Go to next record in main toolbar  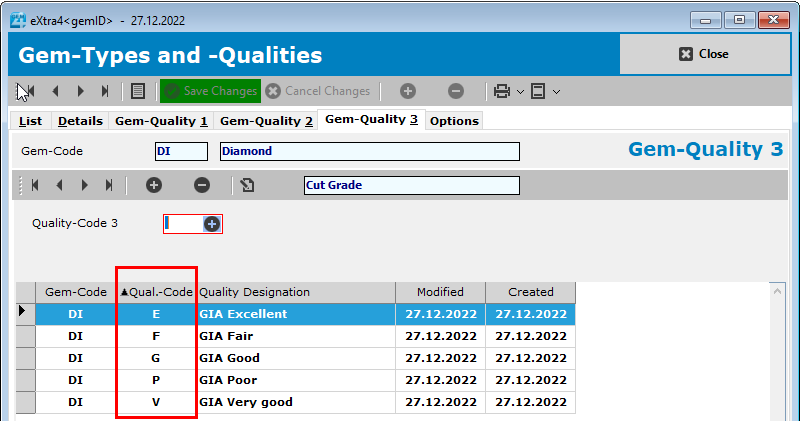tap(80, 91)
